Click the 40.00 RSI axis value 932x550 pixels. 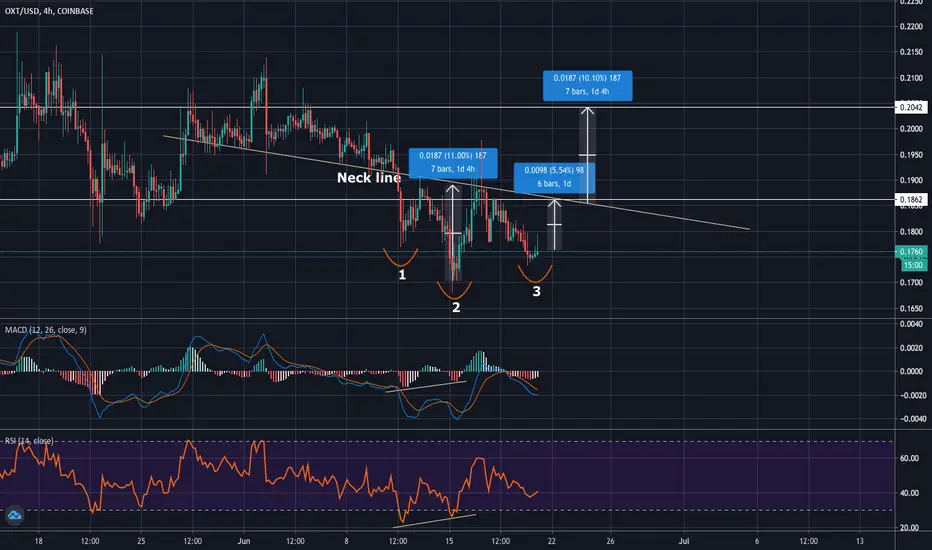pyautogui.click(x=909, y=493)
